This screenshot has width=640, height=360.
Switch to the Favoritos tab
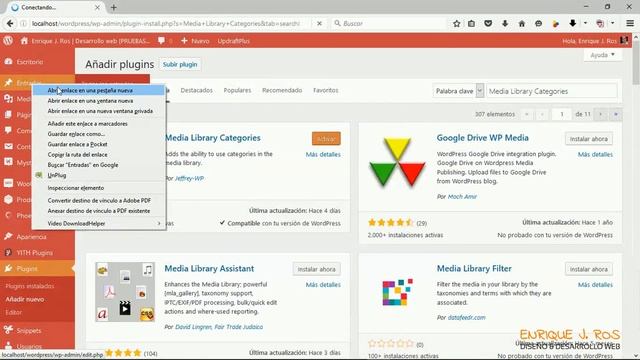(326, 90)
